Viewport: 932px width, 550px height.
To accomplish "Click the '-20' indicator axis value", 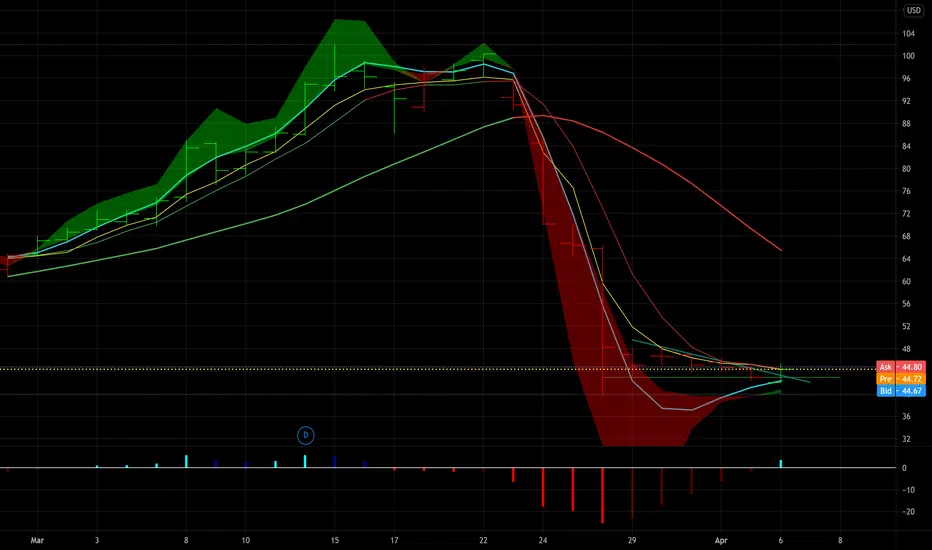I will pyautogui.click(x=908, y=511).
